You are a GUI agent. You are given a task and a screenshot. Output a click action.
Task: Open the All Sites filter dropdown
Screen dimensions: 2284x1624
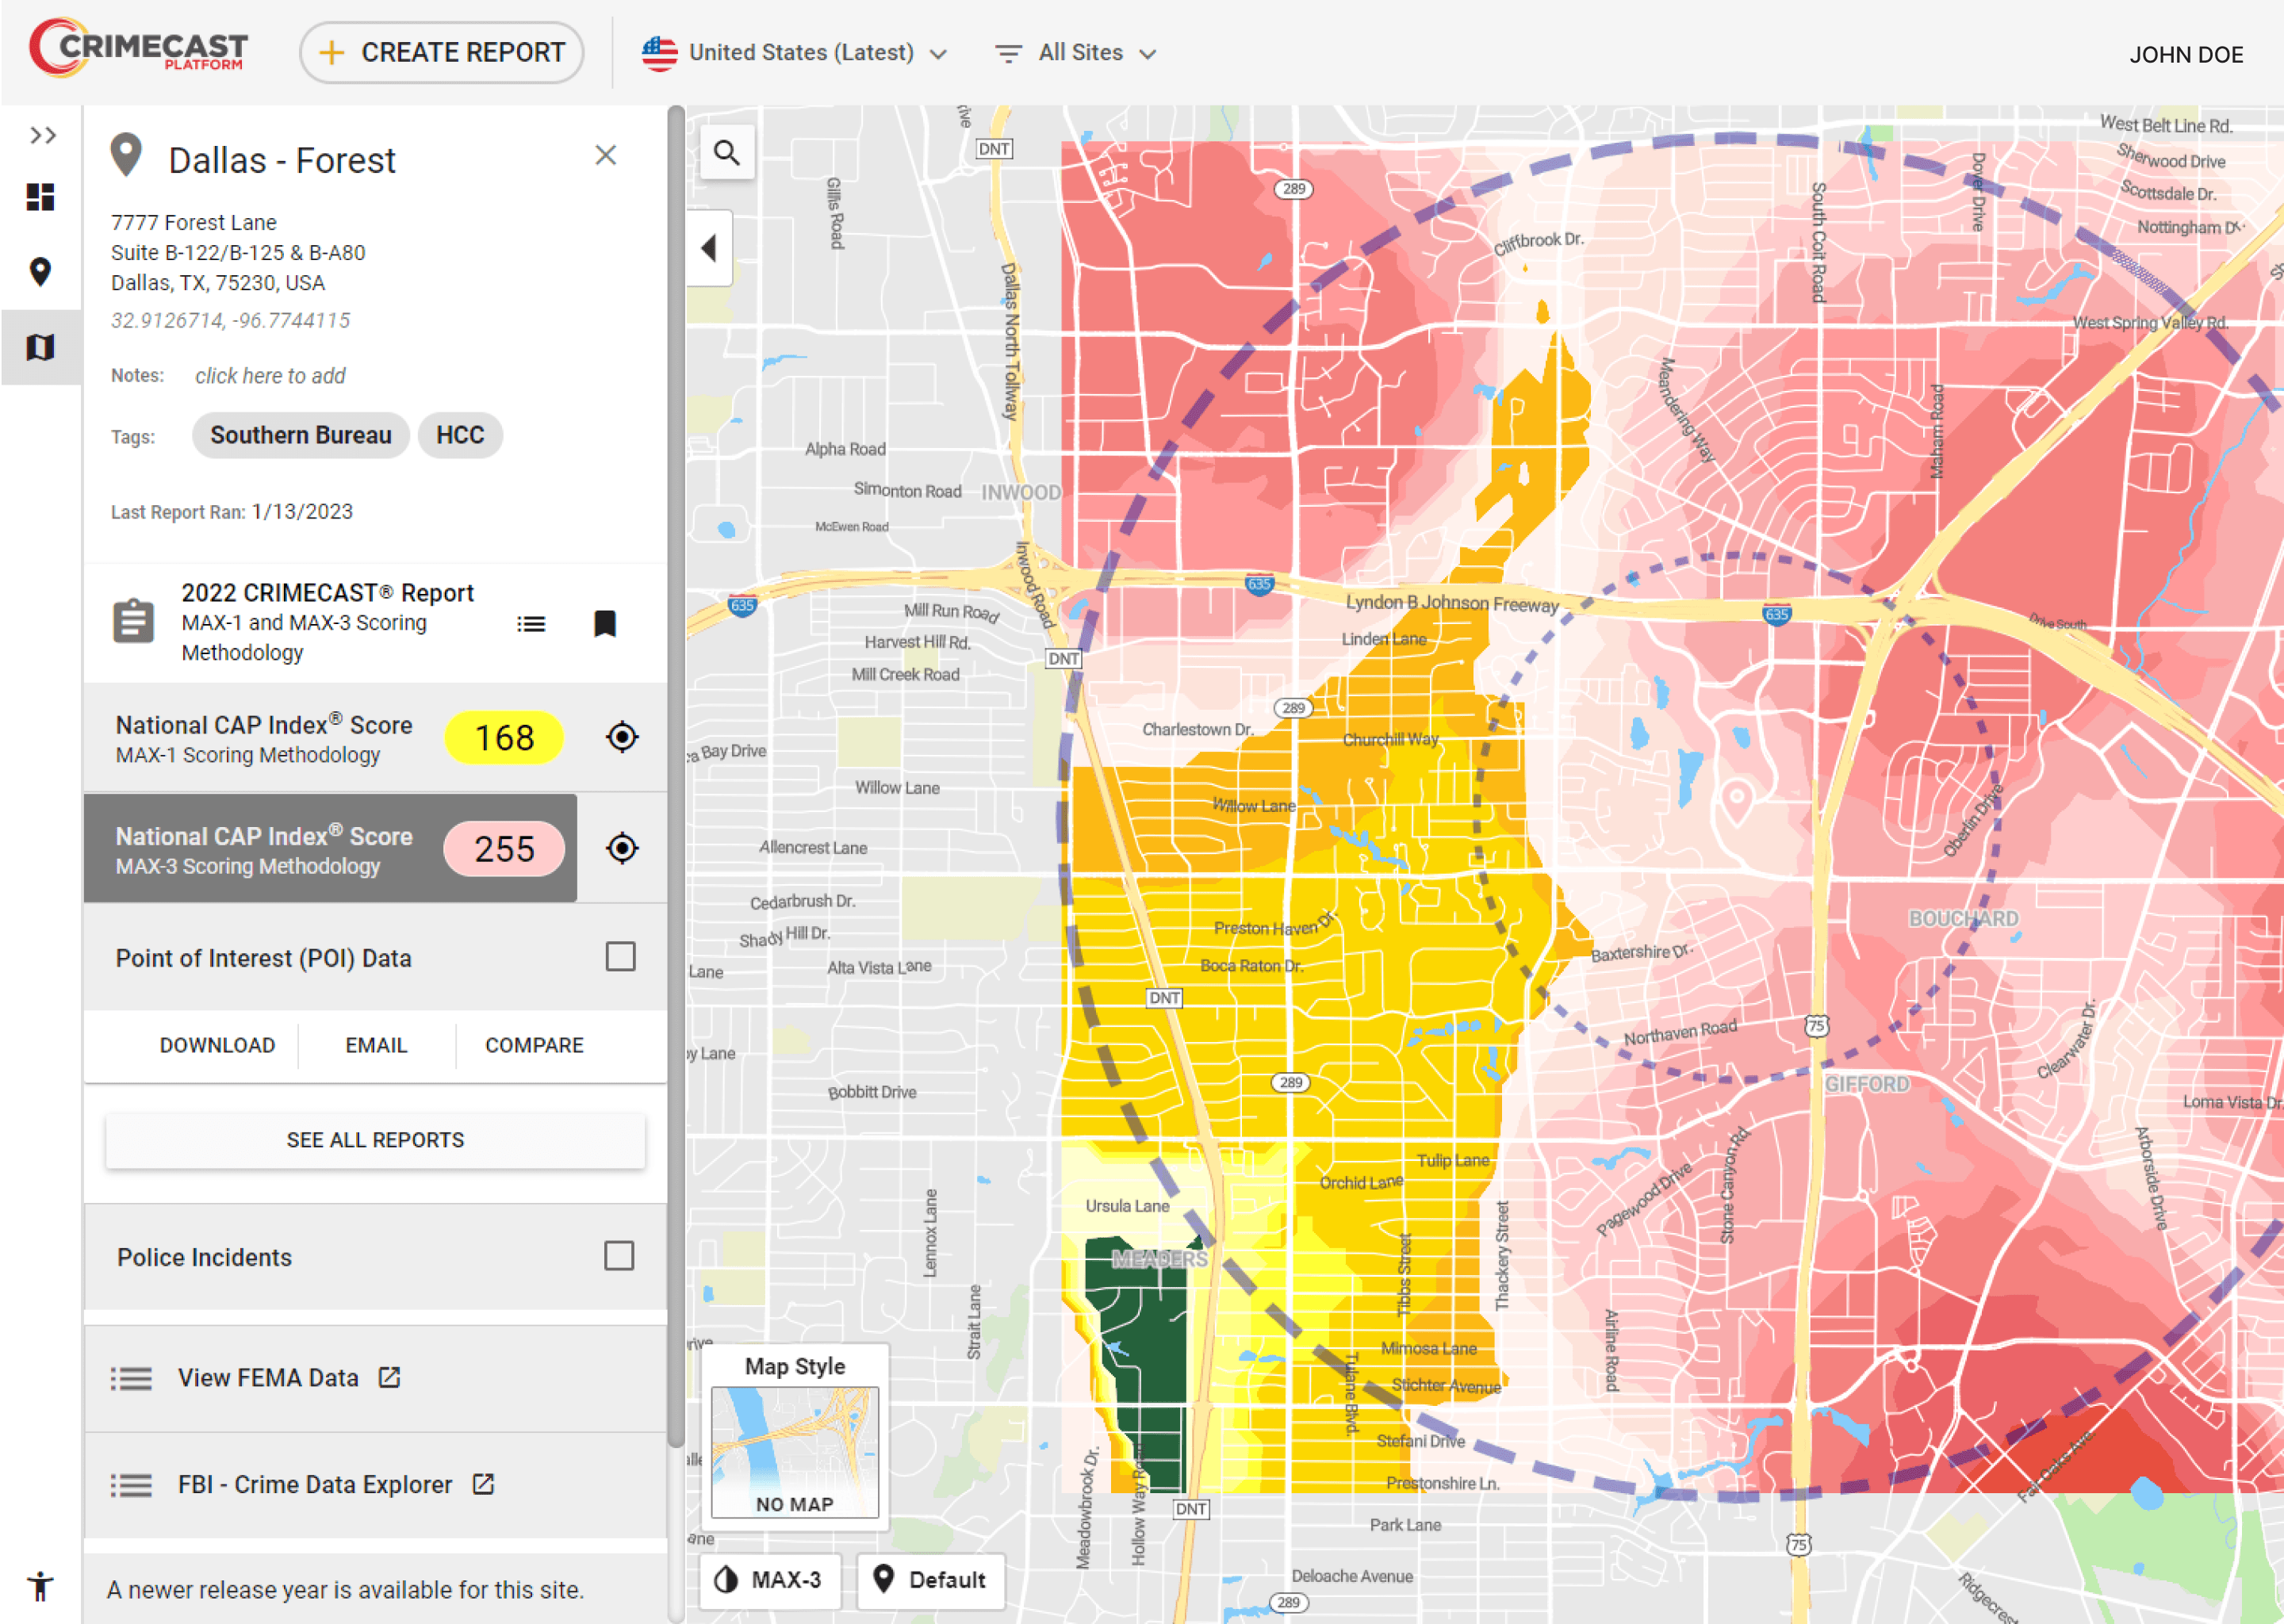pyautogui.click(x=1077, y=53)
